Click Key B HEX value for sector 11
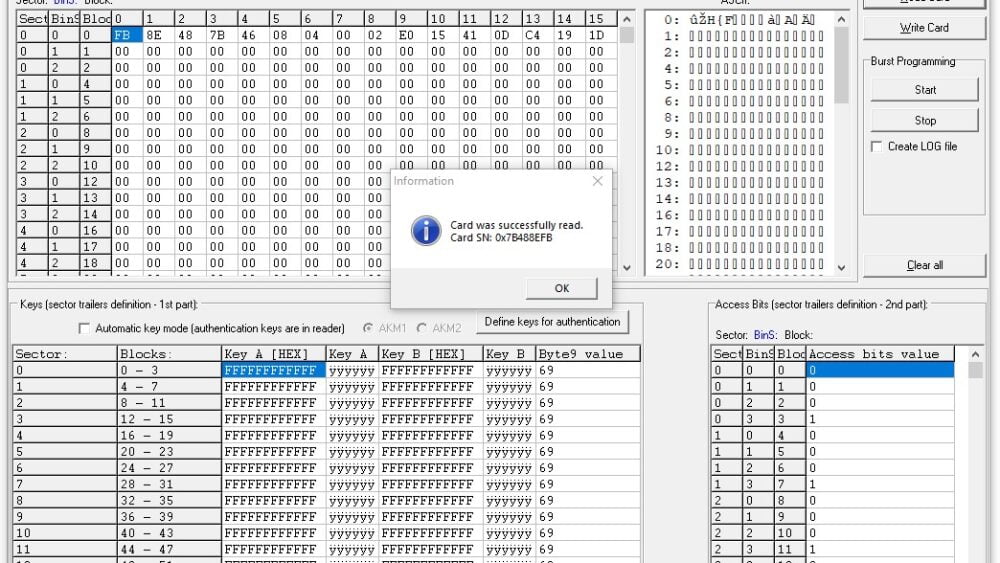This screenshot has height=563, width=1000. (430, 550)
